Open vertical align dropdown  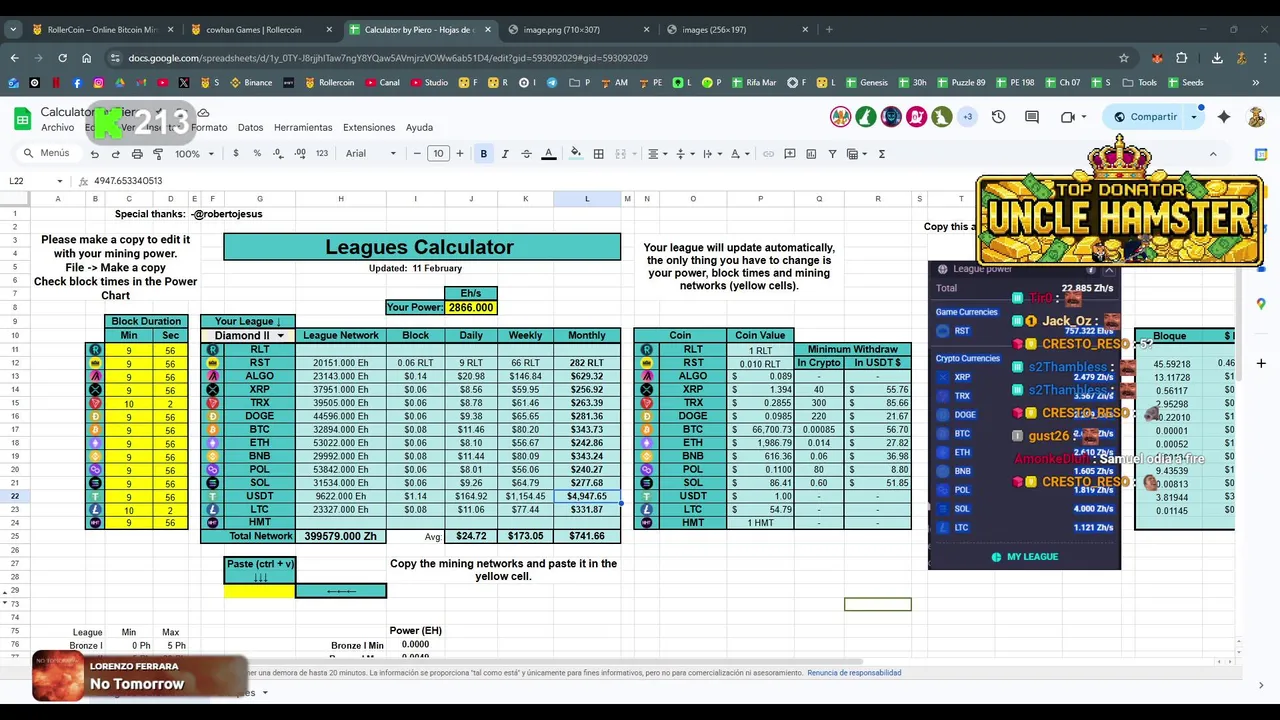684,154
